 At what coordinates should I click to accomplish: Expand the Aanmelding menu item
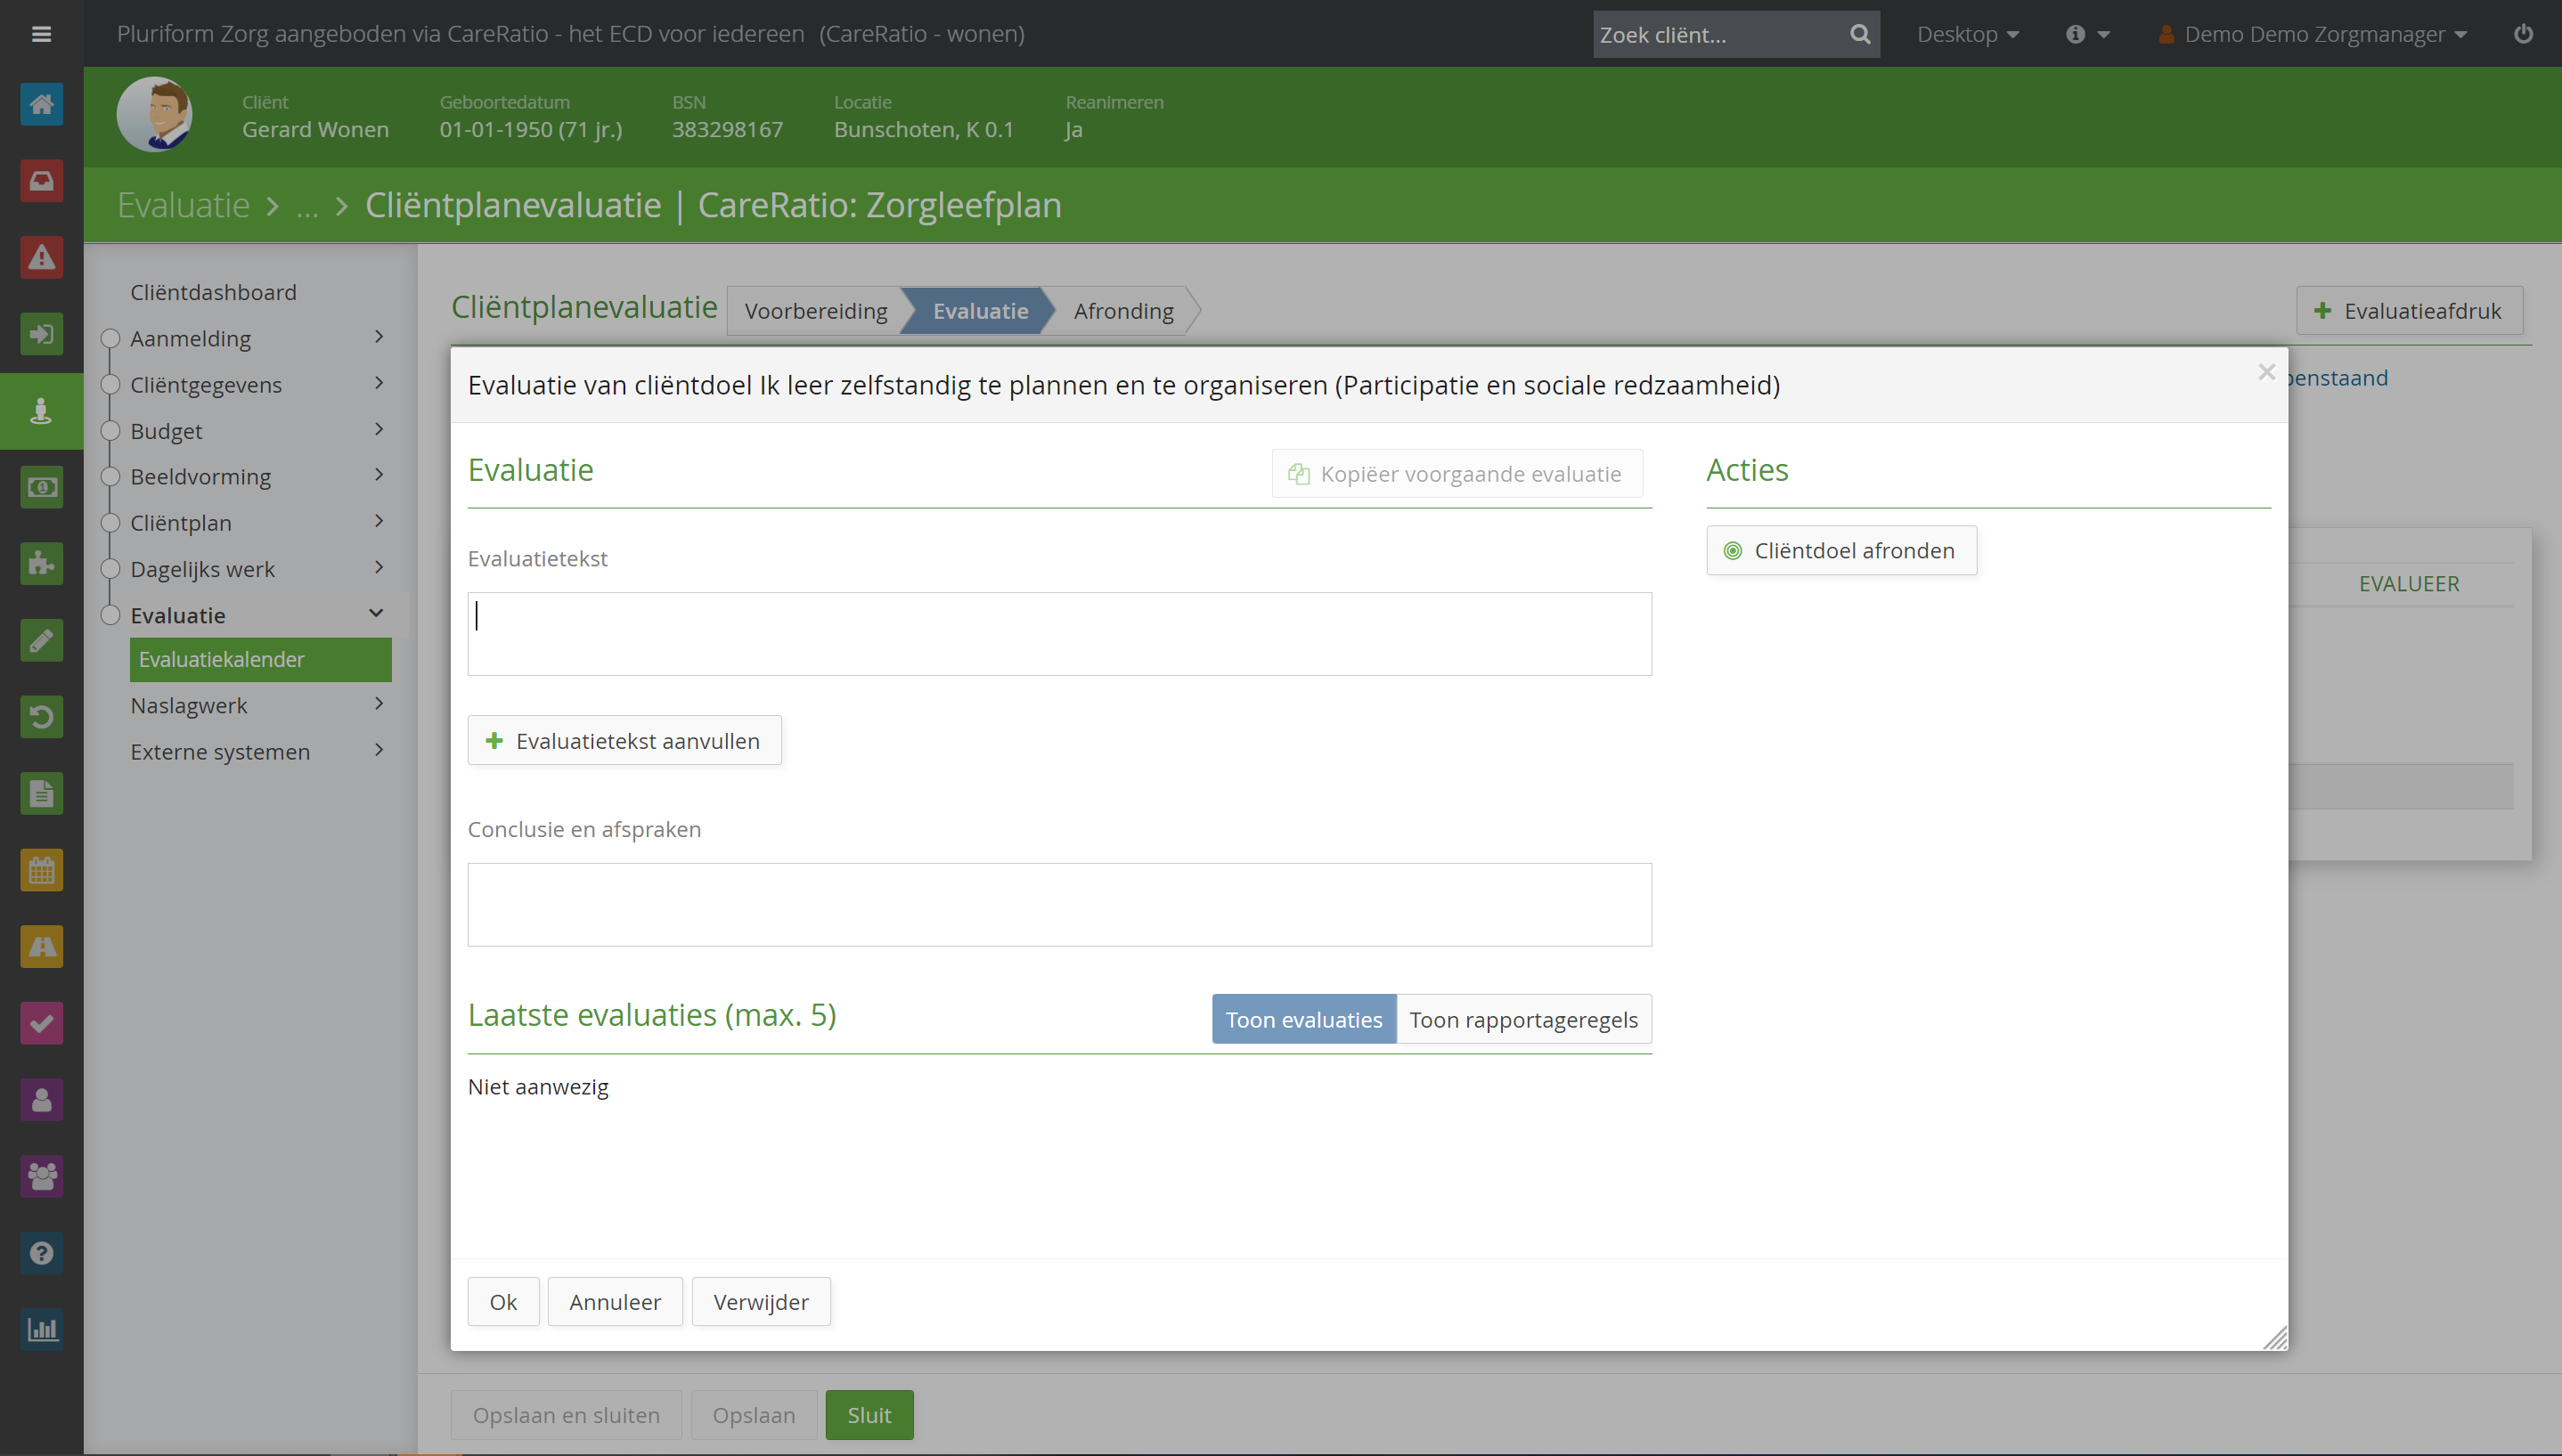257,338
